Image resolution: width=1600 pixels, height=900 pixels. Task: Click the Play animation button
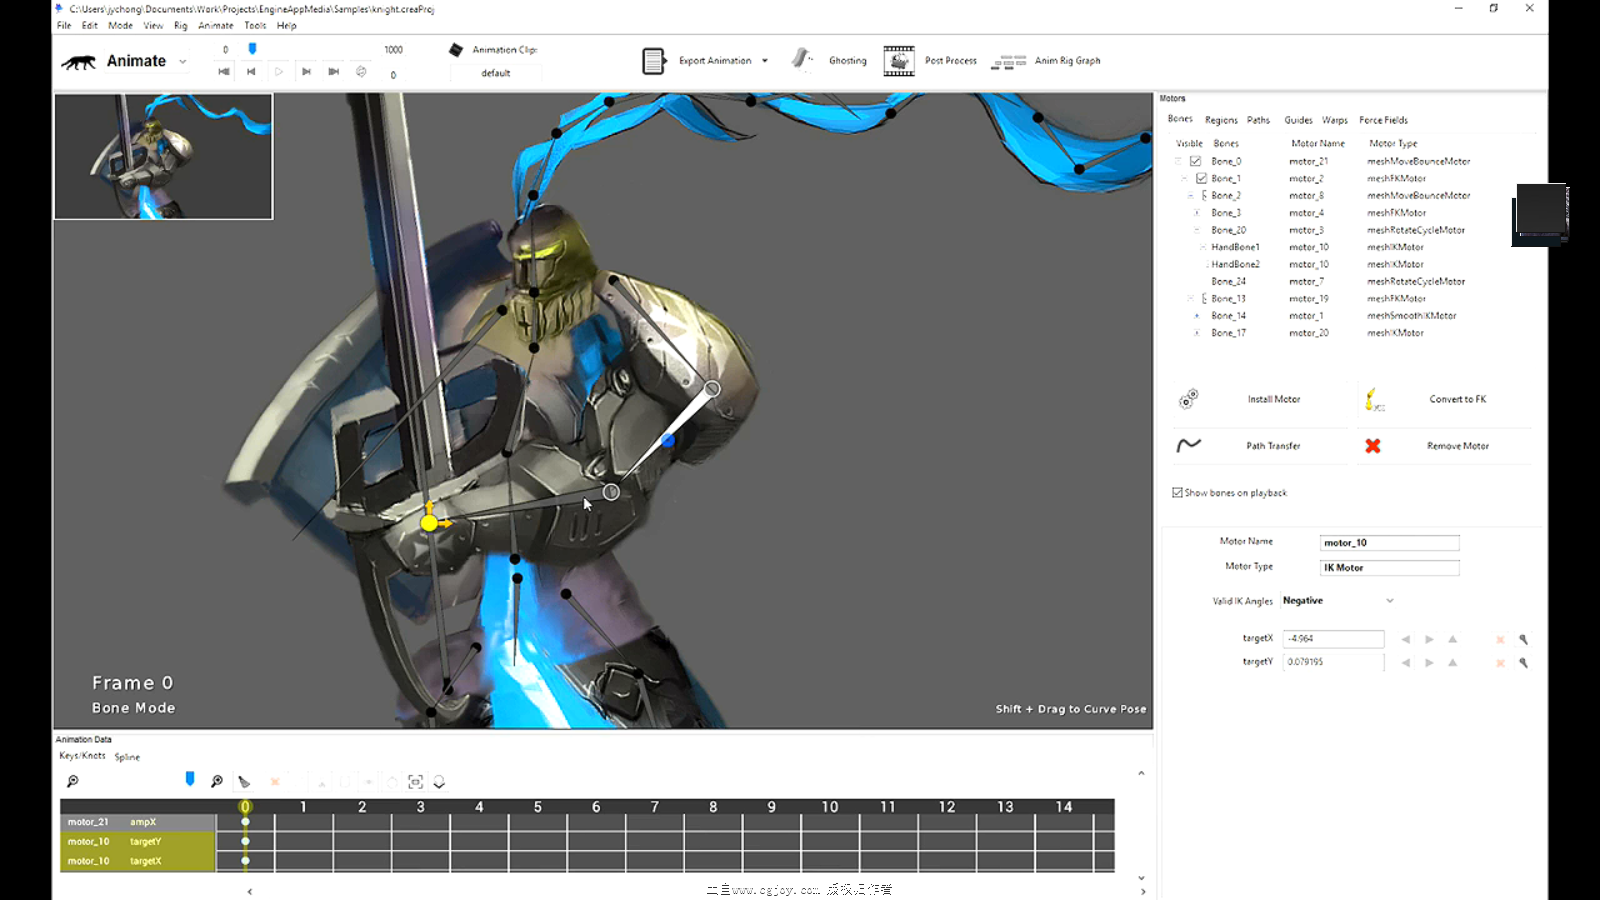pos(279,71)
